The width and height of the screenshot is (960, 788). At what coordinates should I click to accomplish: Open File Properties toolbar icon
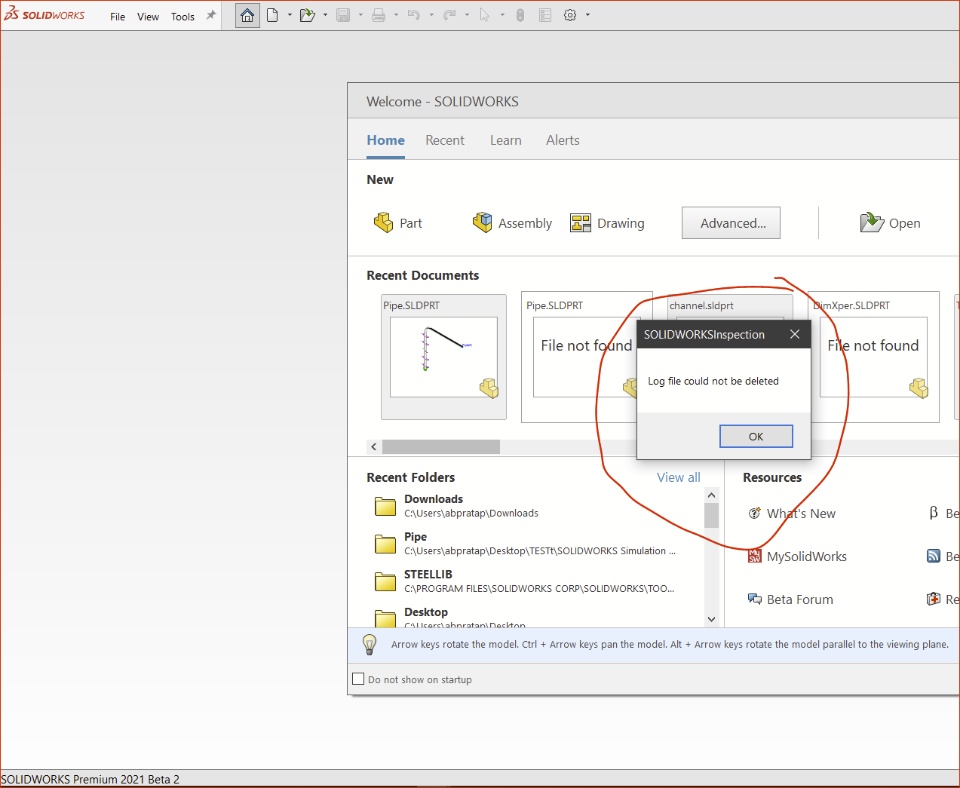tap(545, 15)
